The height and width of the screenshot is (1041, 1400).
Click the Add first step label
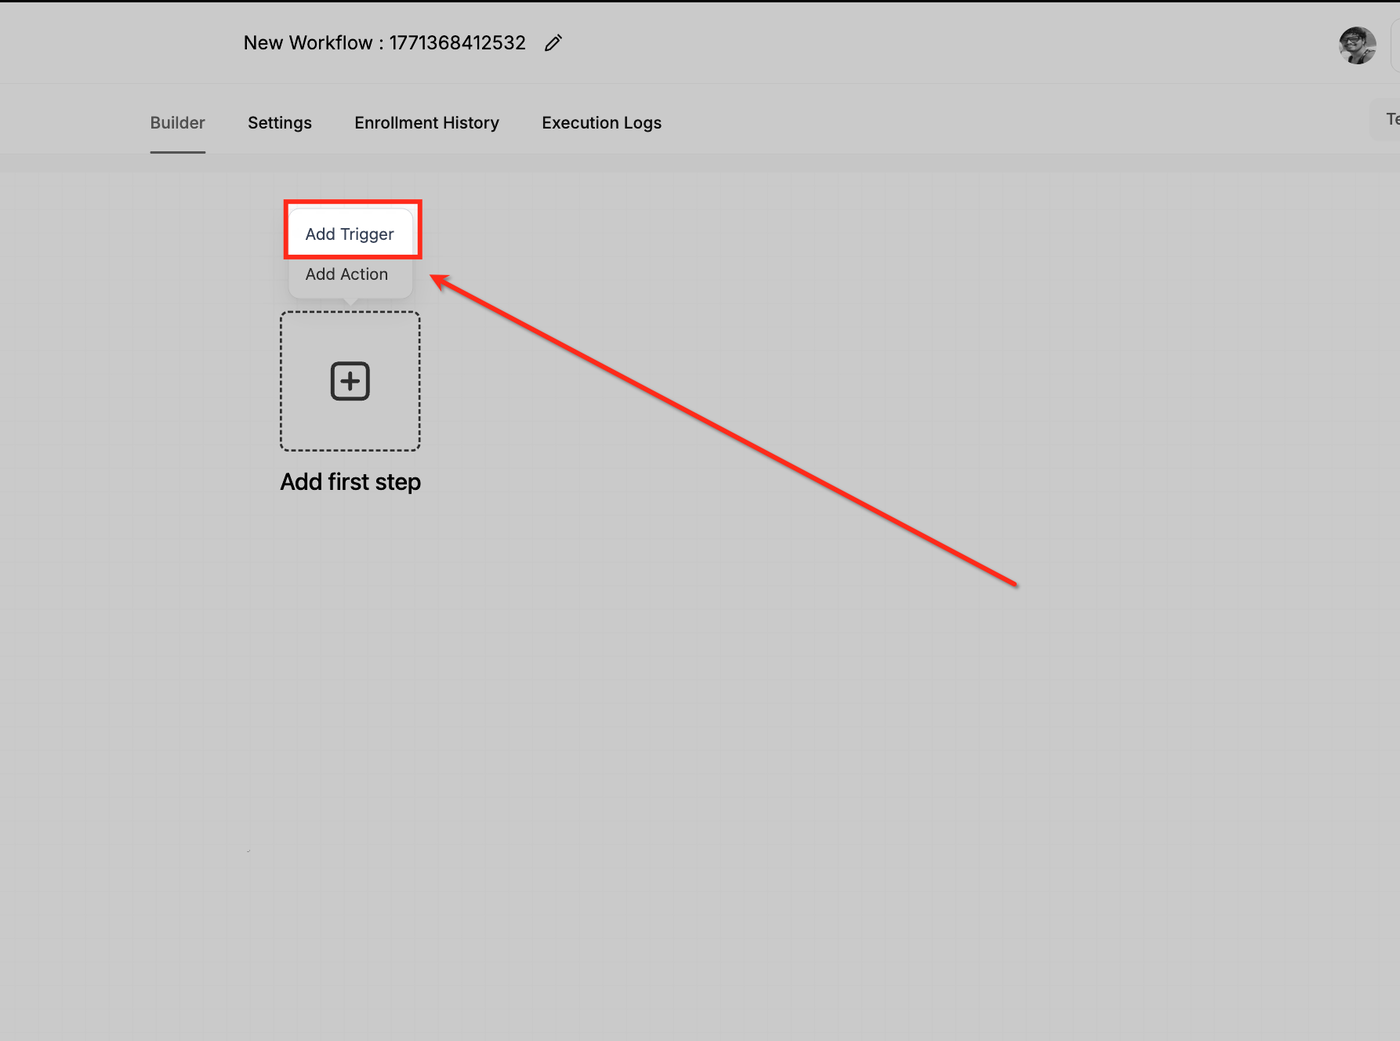pyautogui.click(x=350, y=482)
